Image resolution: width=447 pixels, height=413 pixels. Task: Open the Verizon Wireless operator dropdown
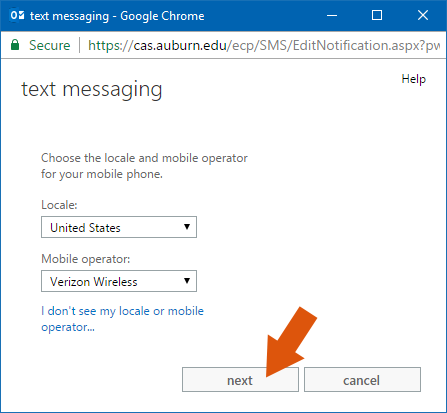(119, 281)
